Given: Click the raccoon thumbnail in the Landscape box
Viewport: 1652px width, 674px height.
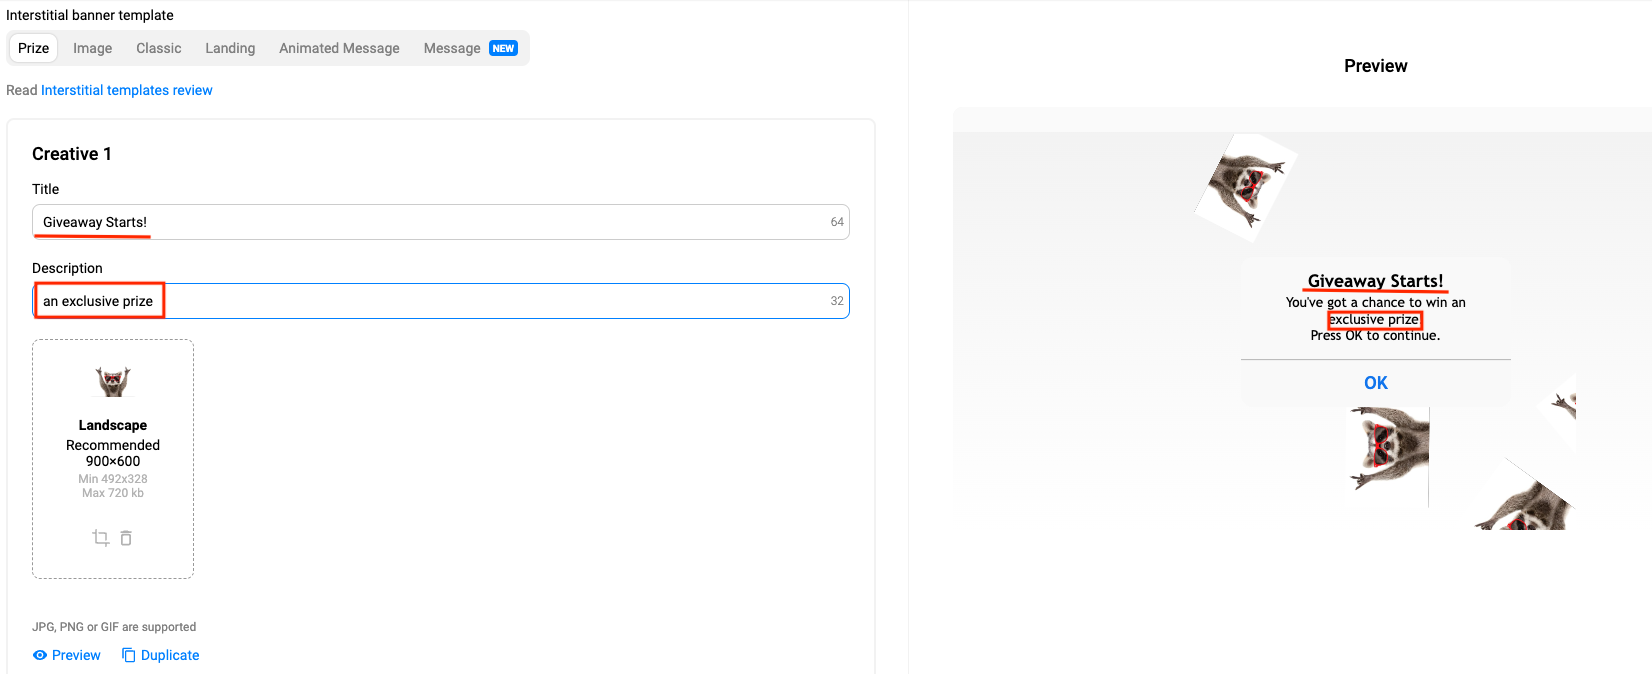Looking at the screenshot, I should (x=113, y=381).
